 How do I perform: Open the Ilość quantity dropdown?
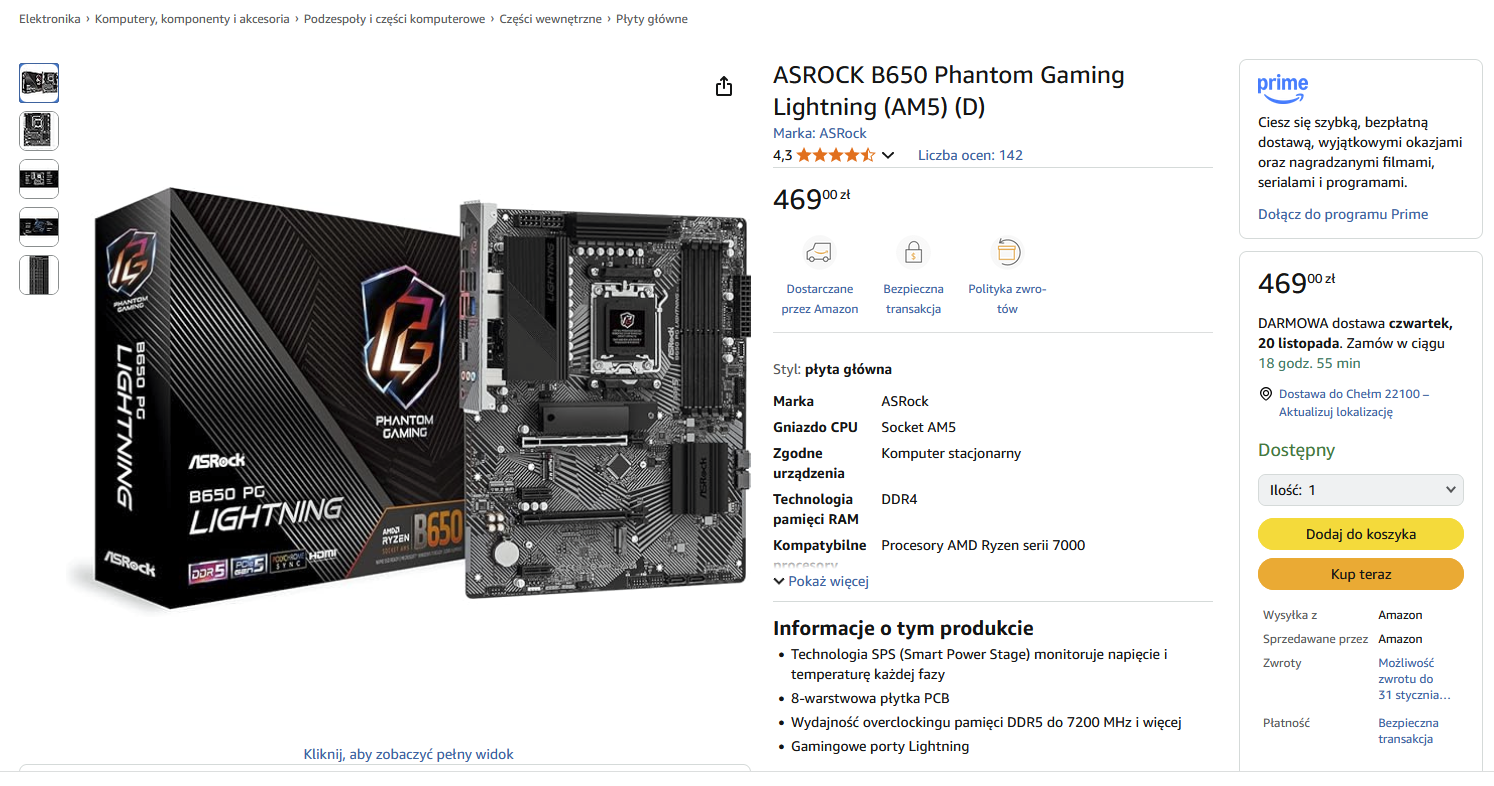click(x=1360, y=490)
